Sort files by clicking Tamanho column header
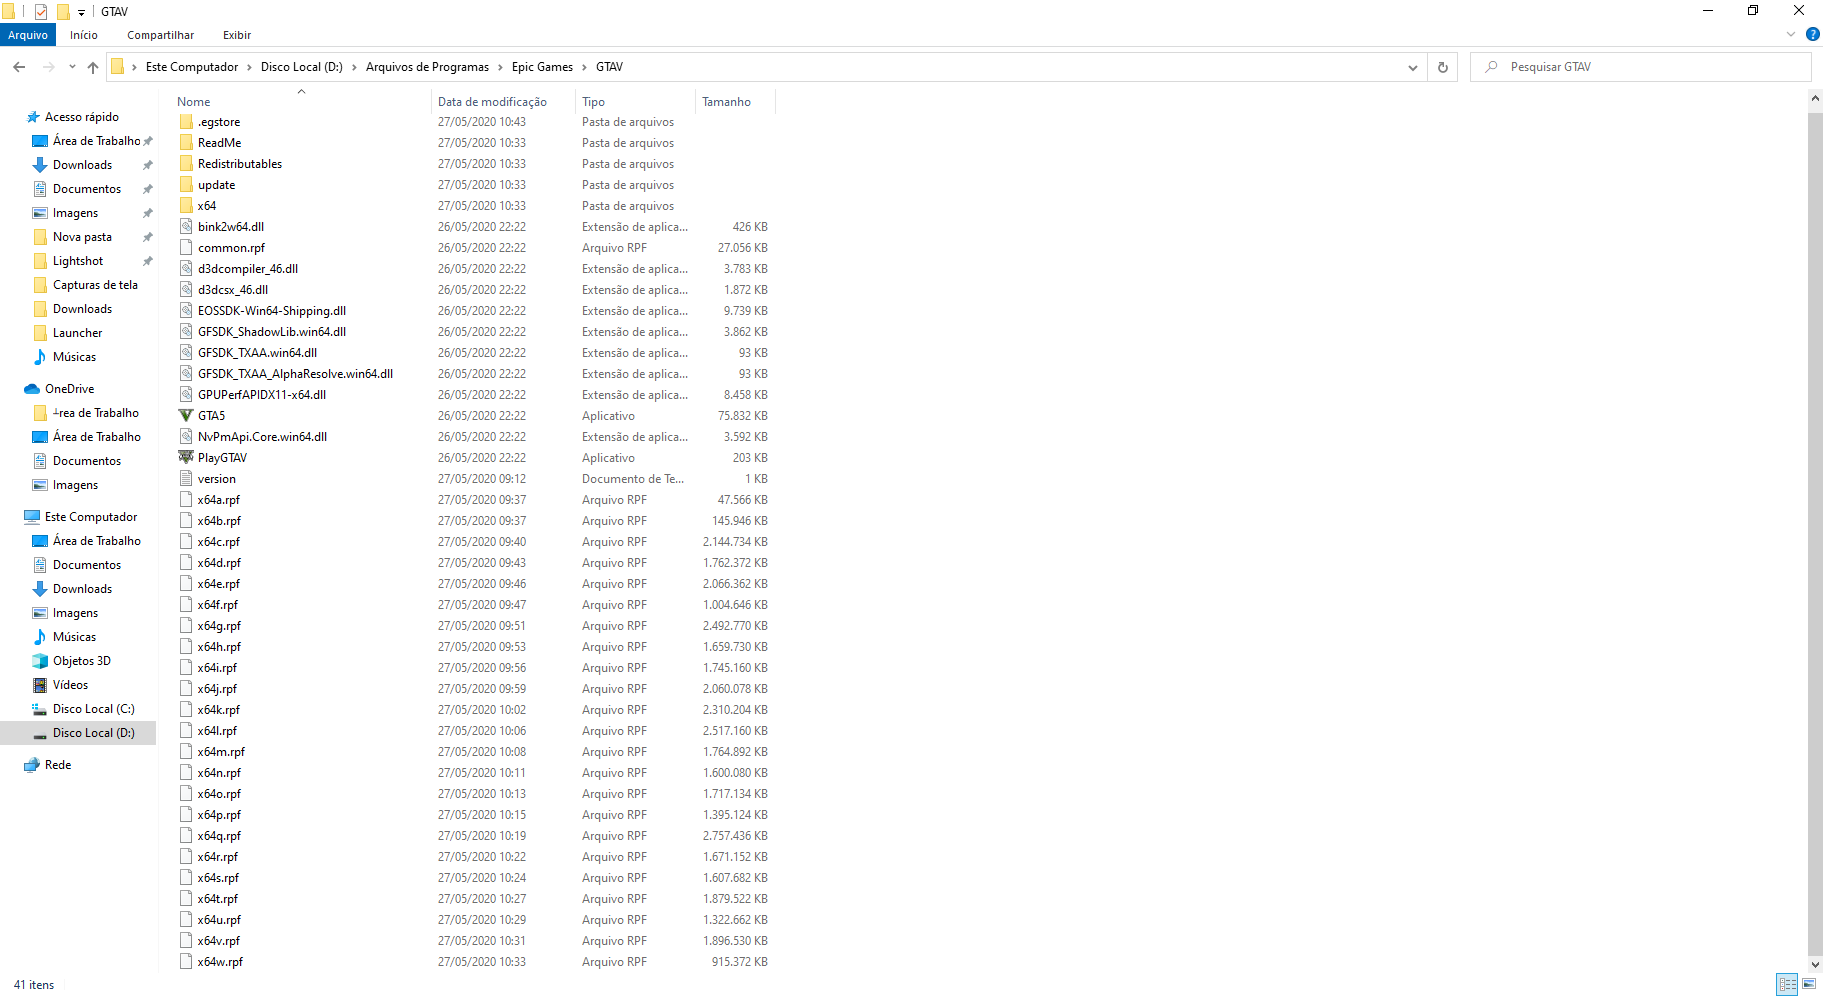Viewport: 1823px width, 996px height. [x=726, y=101]
